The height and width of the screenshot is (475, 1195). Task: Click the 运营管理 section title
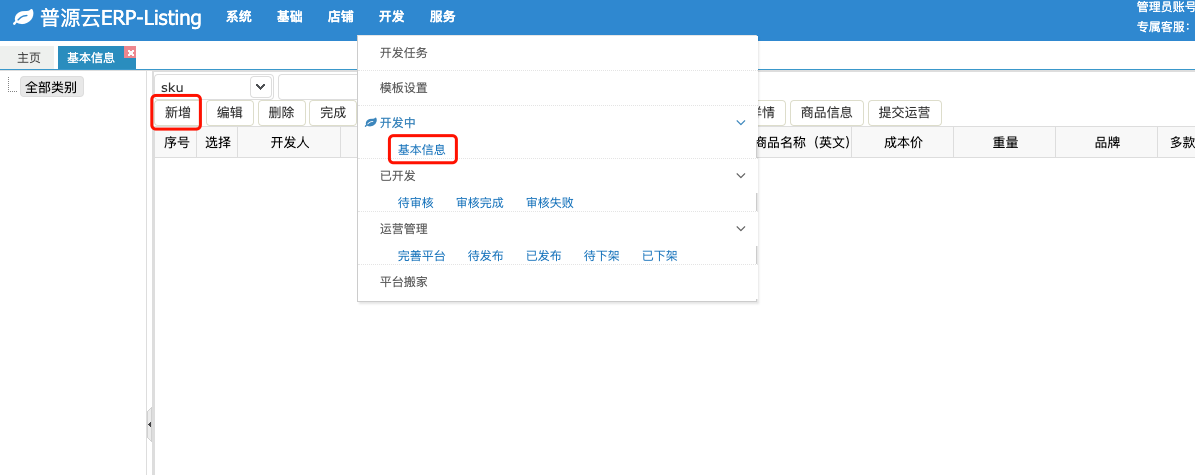point(404,229)
